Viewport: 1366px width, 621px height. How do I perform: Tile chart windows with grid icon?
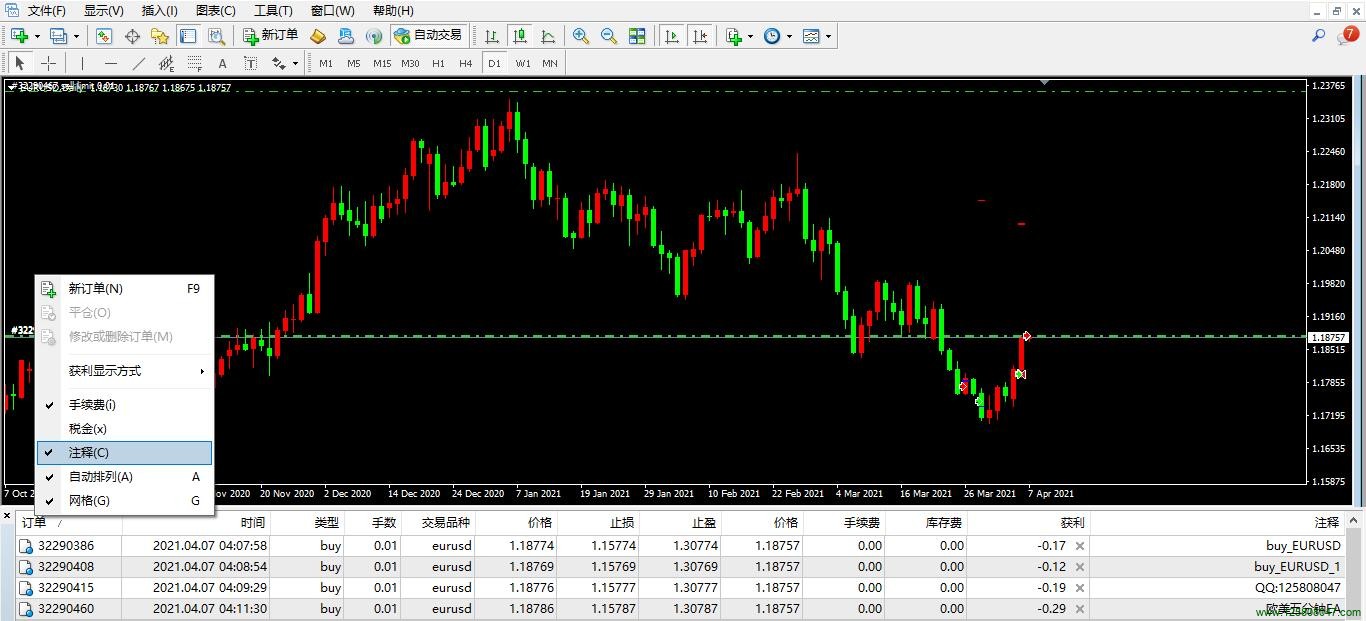click(637, 36)
